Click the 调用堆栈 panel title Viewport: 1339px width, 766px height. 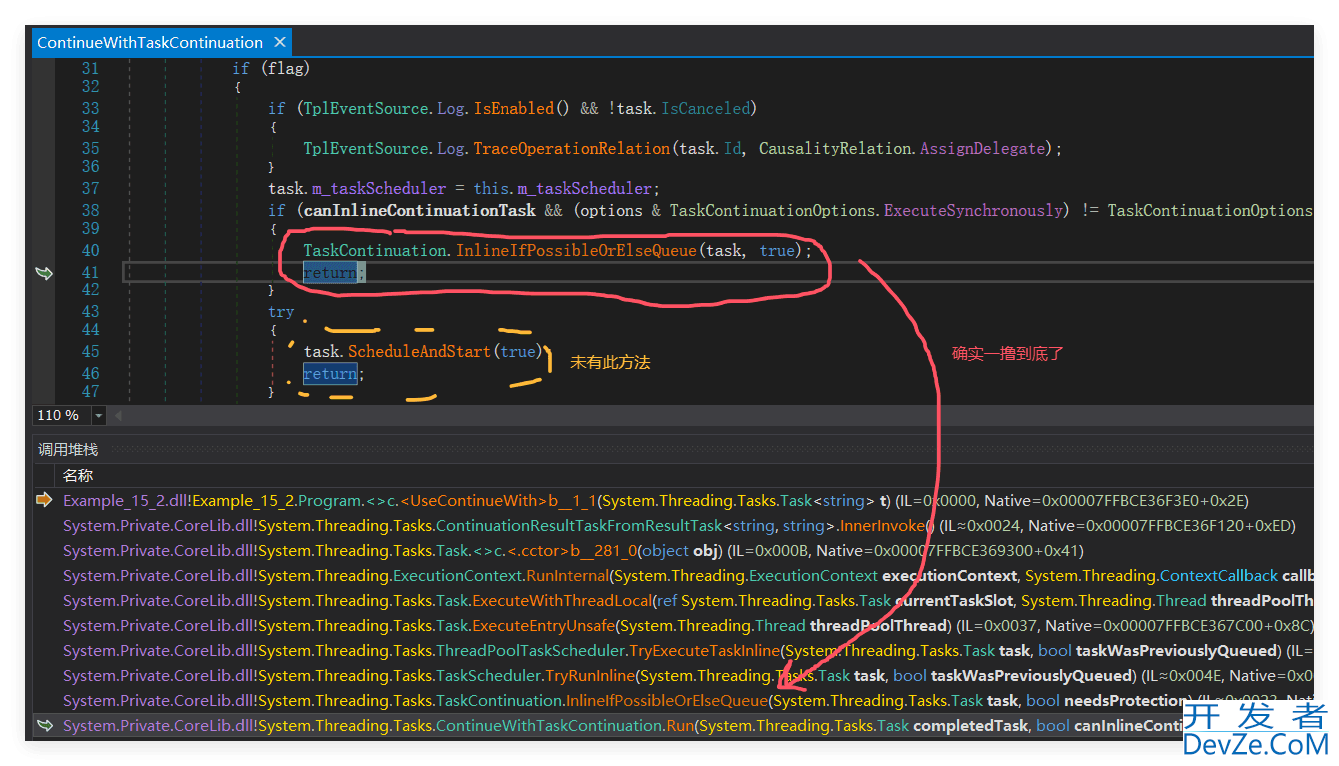(68, 450)
